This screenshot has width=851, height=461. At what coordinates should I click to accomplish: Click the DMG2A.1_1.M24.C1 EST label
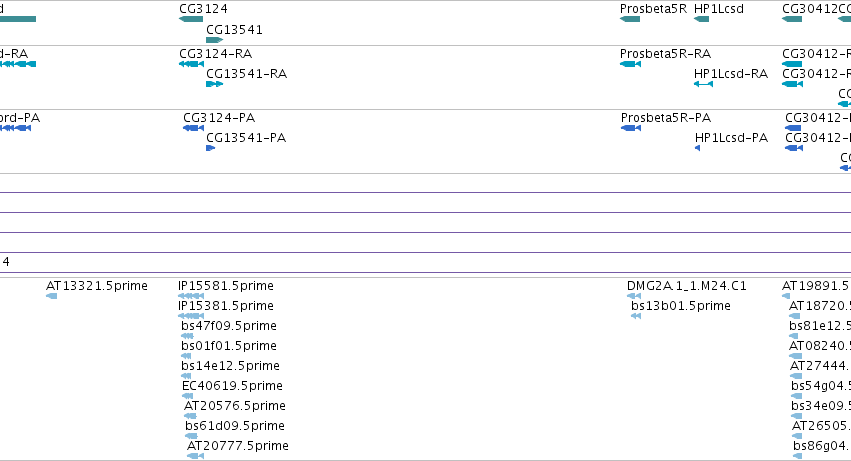(687, 286)
